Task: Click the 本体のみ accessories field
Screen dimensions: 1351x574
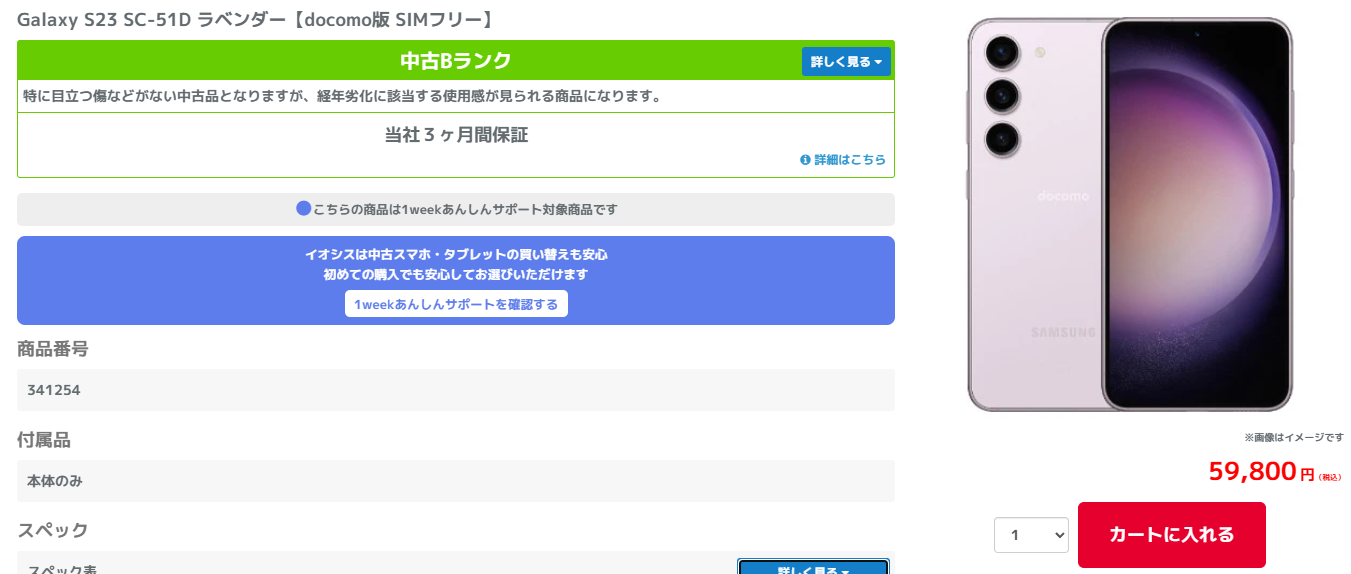Action: click(x=455, y=481)
